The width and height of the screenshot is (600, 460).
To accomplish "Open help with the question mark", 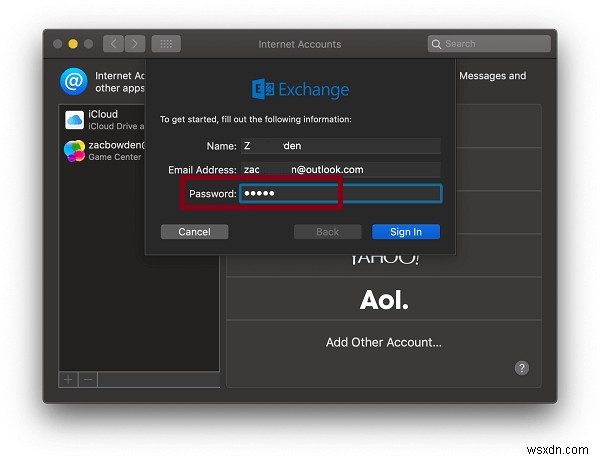I will point(522,368).
